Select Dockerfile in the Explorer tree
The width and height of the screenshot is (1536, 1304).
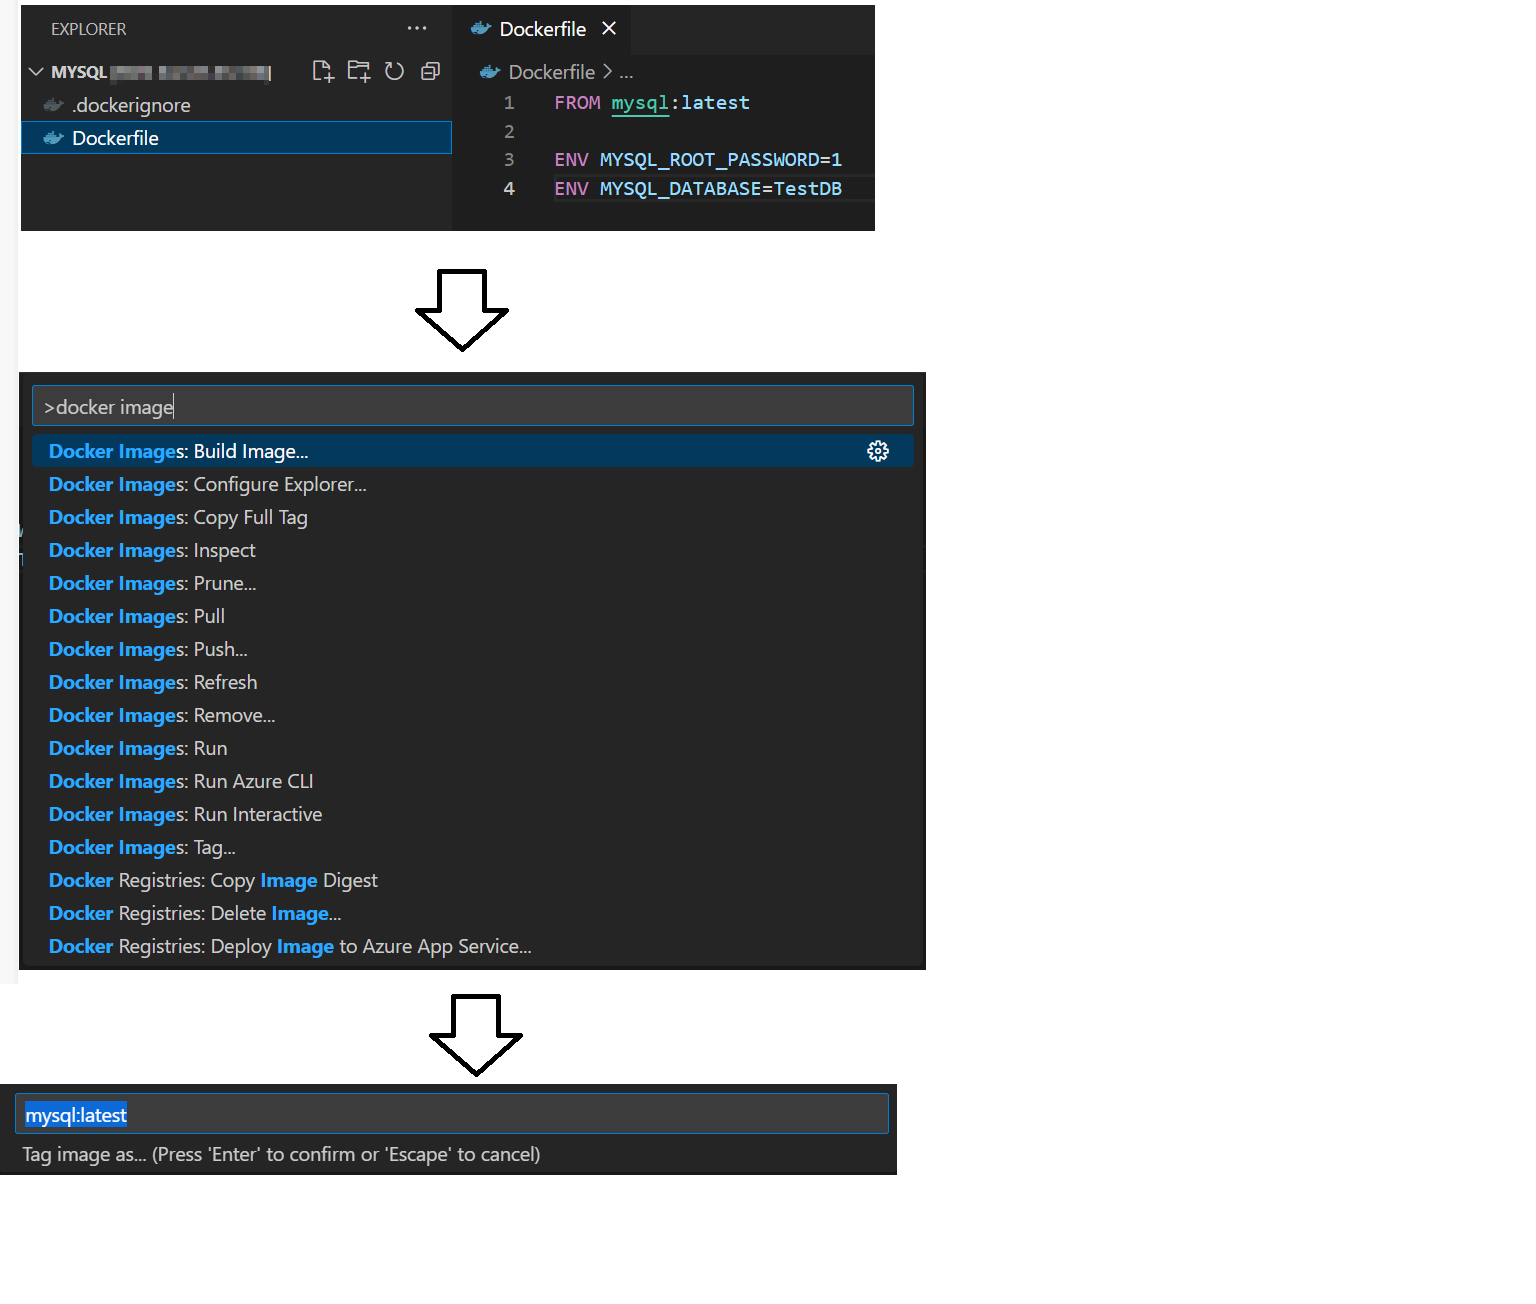point(236,138)
